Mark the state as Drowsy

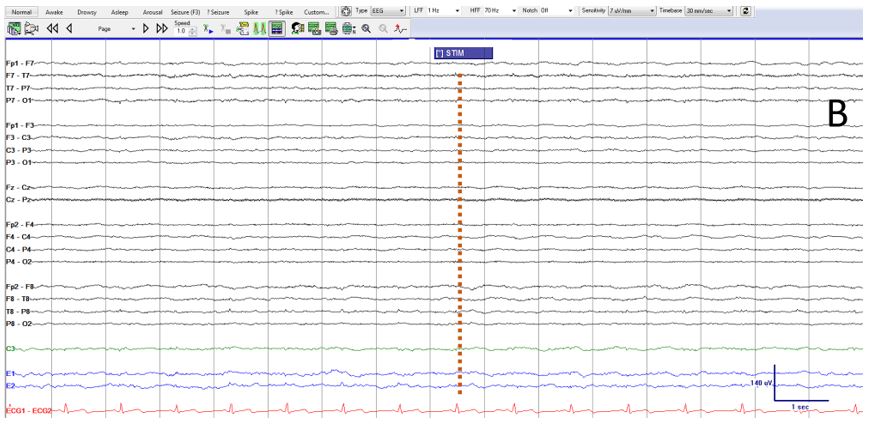[x=87, y=12]
